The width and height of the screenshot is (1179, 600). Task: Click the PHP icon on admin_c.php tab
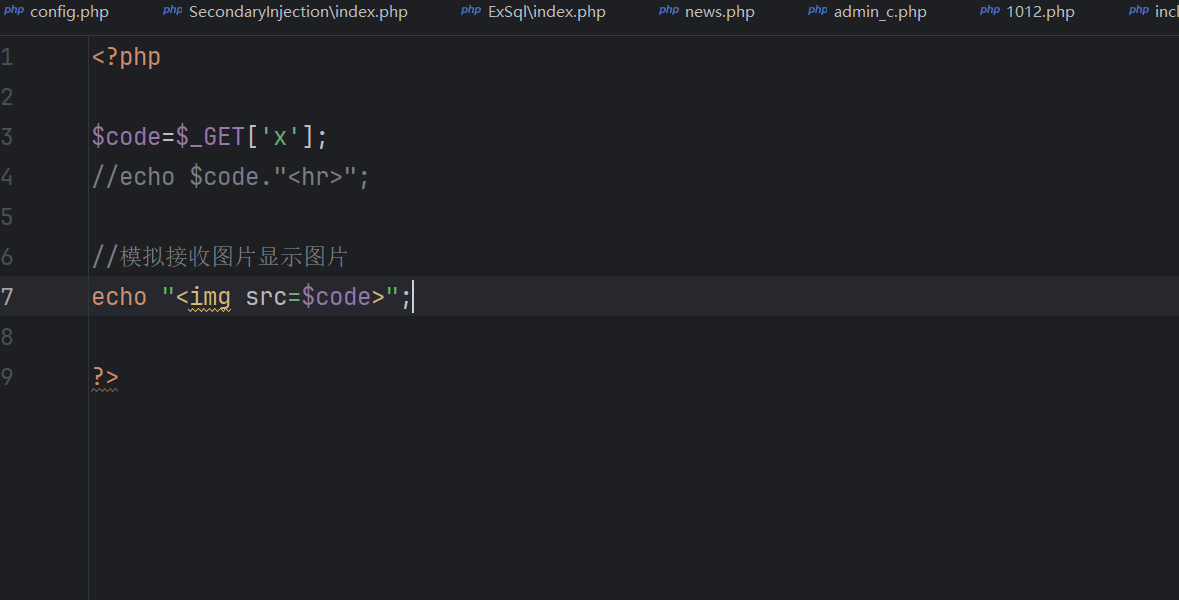(x=818, y=10)
